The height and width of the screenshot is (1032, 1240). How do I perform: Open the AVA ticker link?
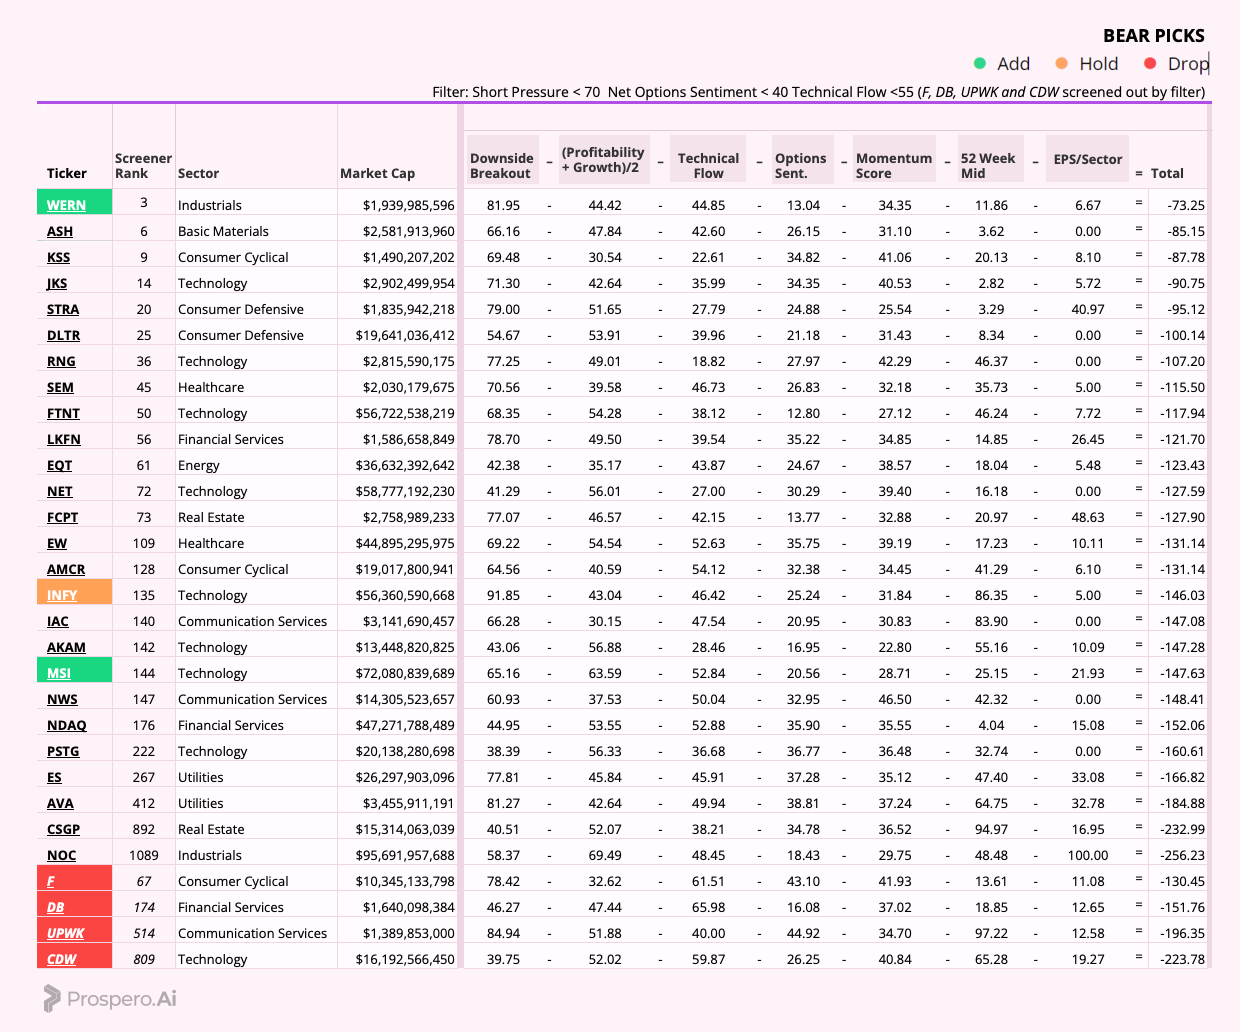(60, 803)
